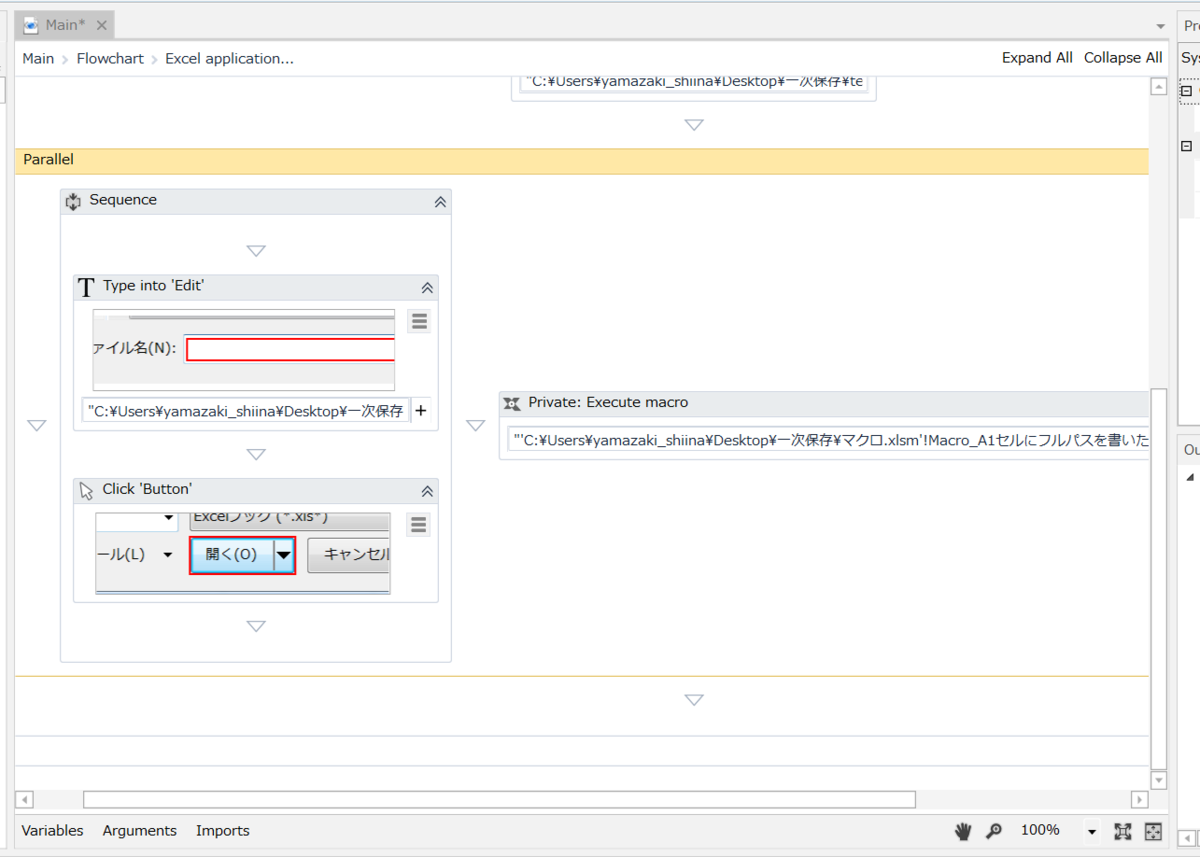The image size is (1200, 857).
Task: Click the T icon of Type into 'Edit'
Action: click(x=86, y=288)
